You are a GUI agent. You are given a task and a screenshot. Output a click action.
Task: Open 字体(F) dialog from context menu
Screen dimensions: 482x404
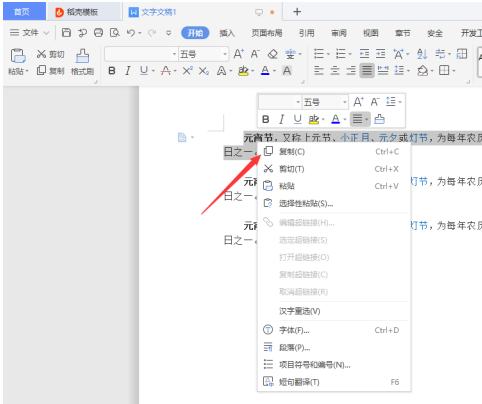(x=334, y=330)
